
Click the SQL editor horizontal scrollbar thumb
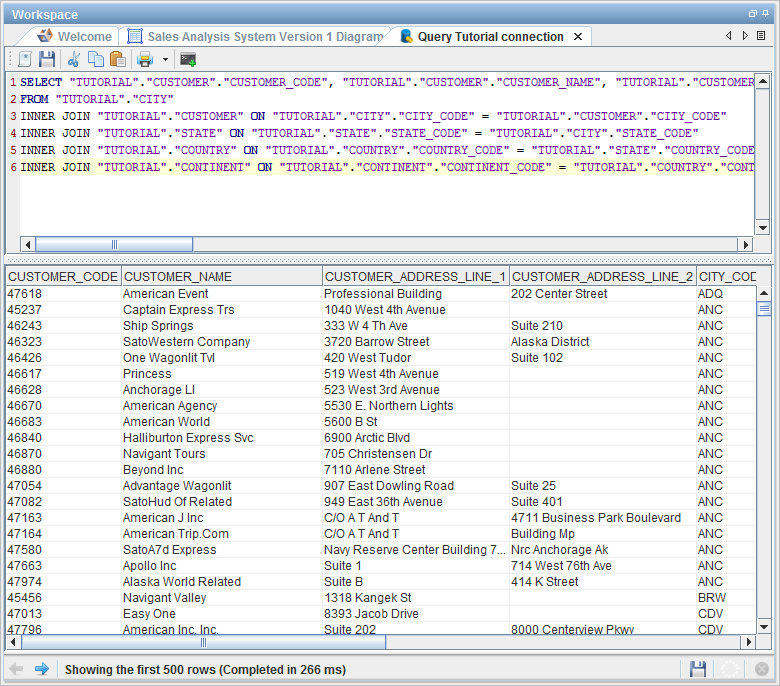point(114,244)
